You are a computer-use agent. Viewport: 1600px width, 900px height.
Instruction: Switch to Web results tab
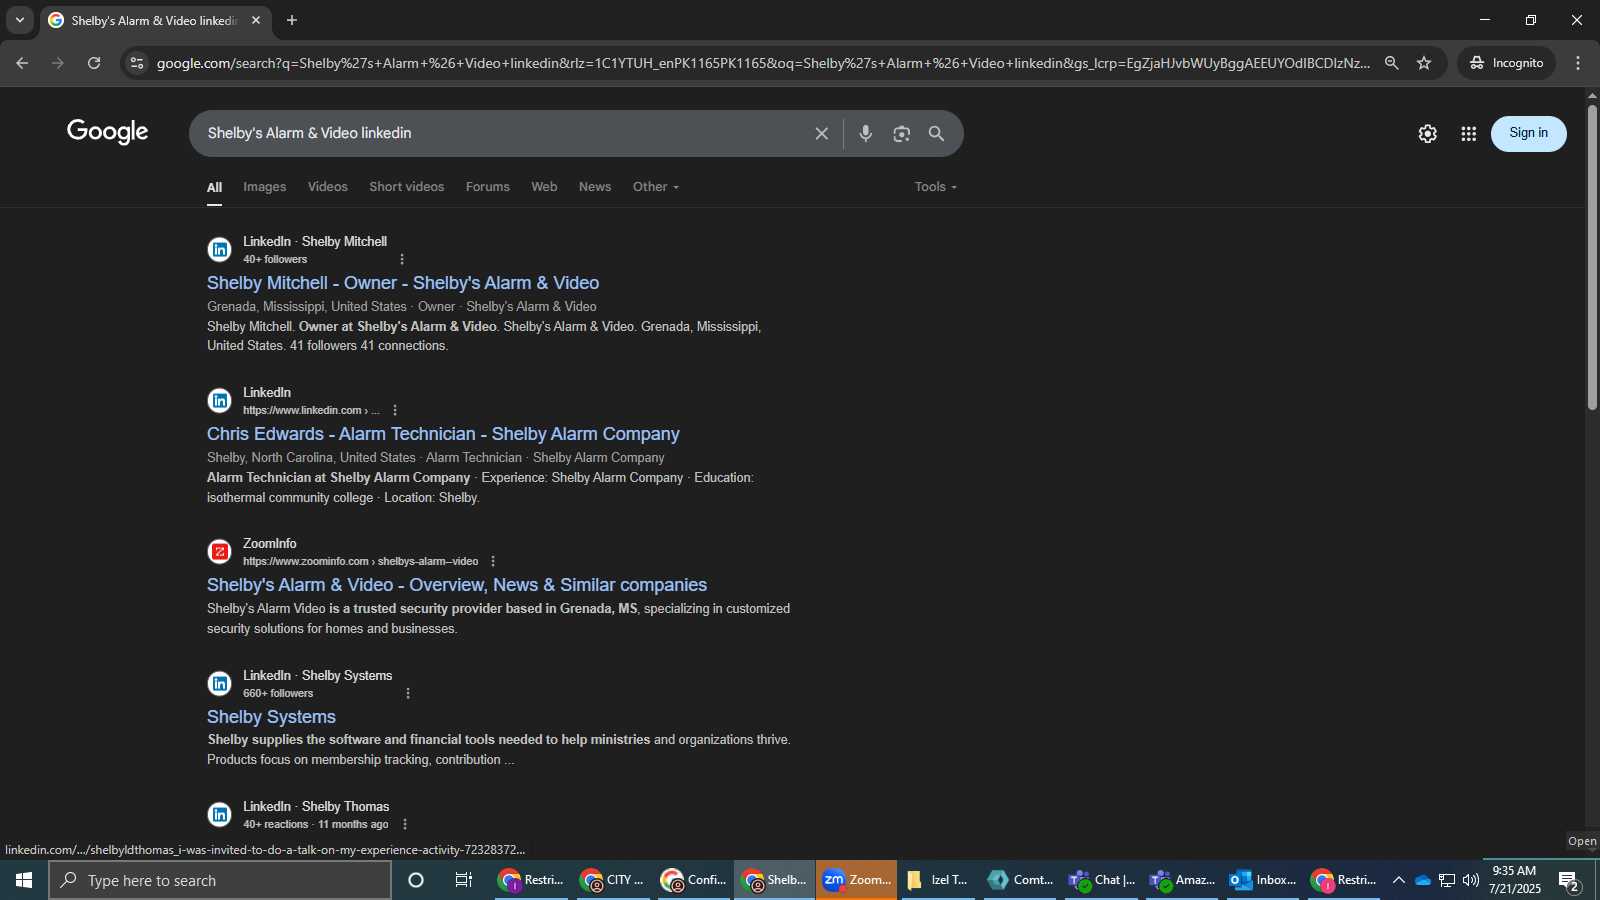point(544,187)
